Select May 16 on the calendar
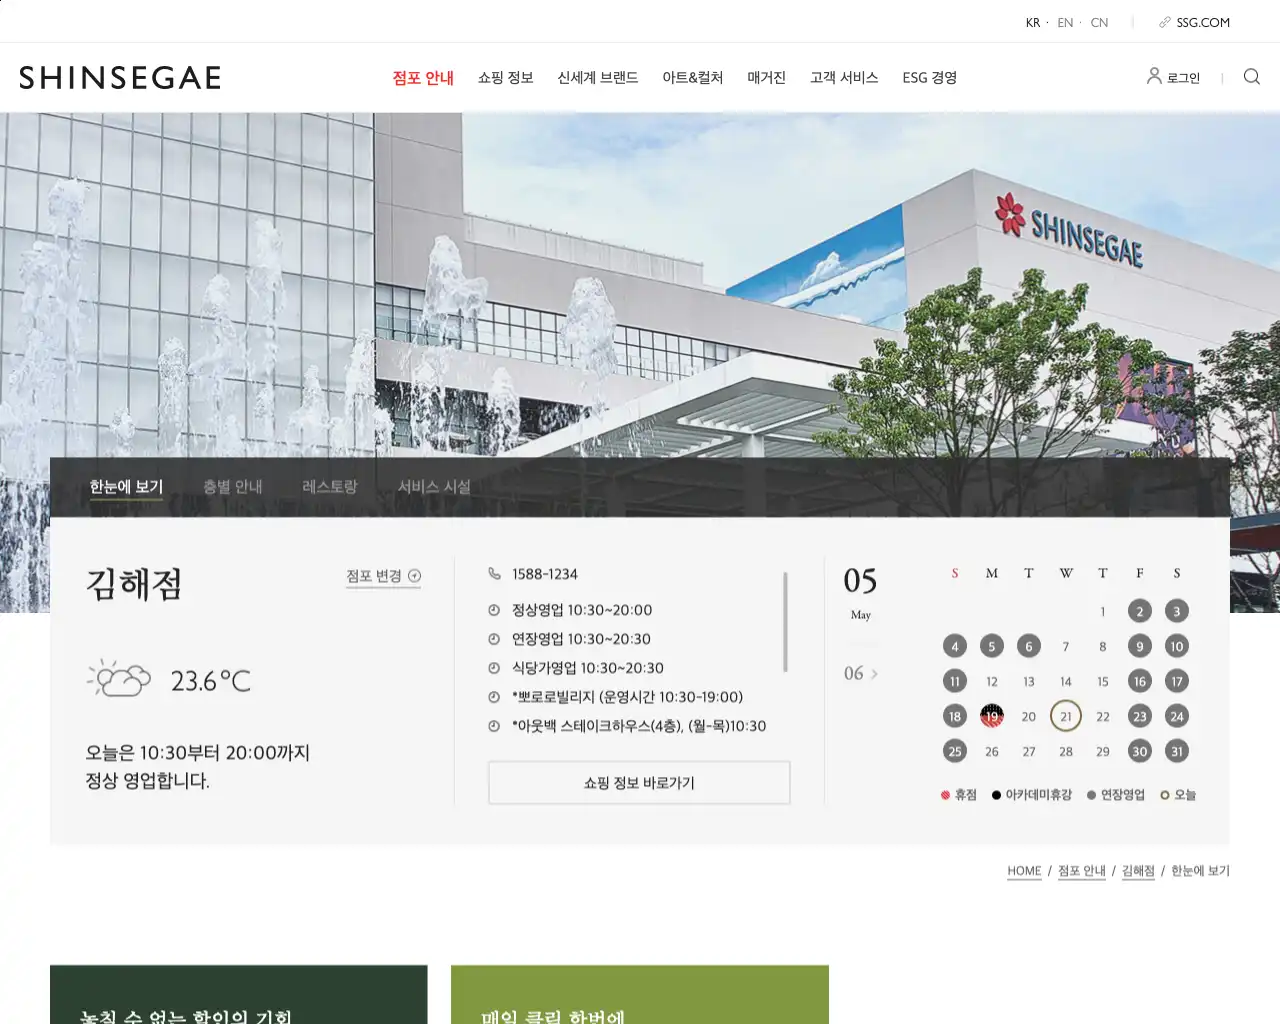Screen dimensions: 1280x1024 (x=1140, y=681)
